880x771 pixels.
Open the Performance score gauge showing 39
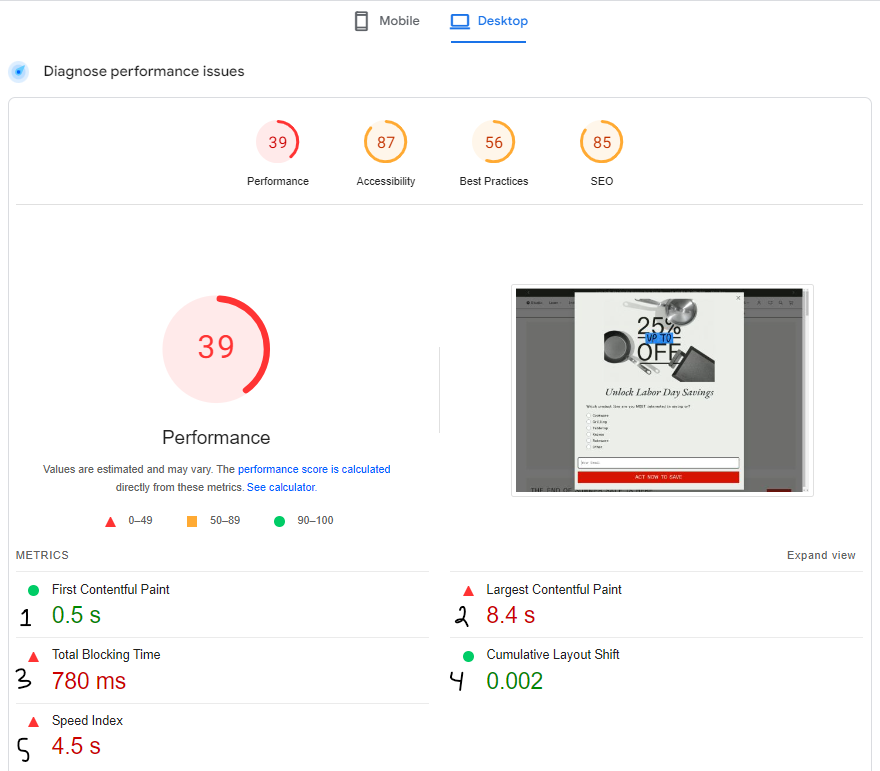(x=278, y=153)
